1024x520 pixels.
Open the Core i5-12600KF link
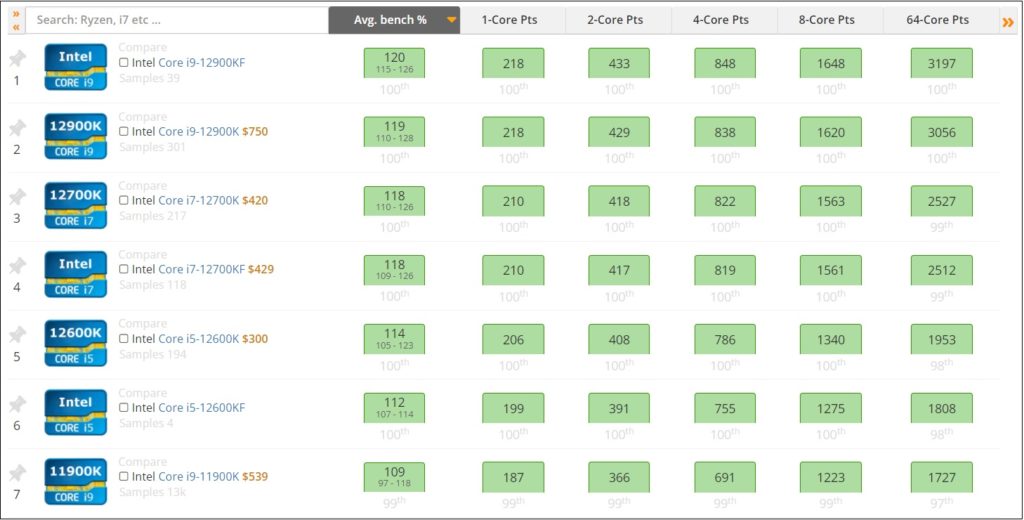202,408
